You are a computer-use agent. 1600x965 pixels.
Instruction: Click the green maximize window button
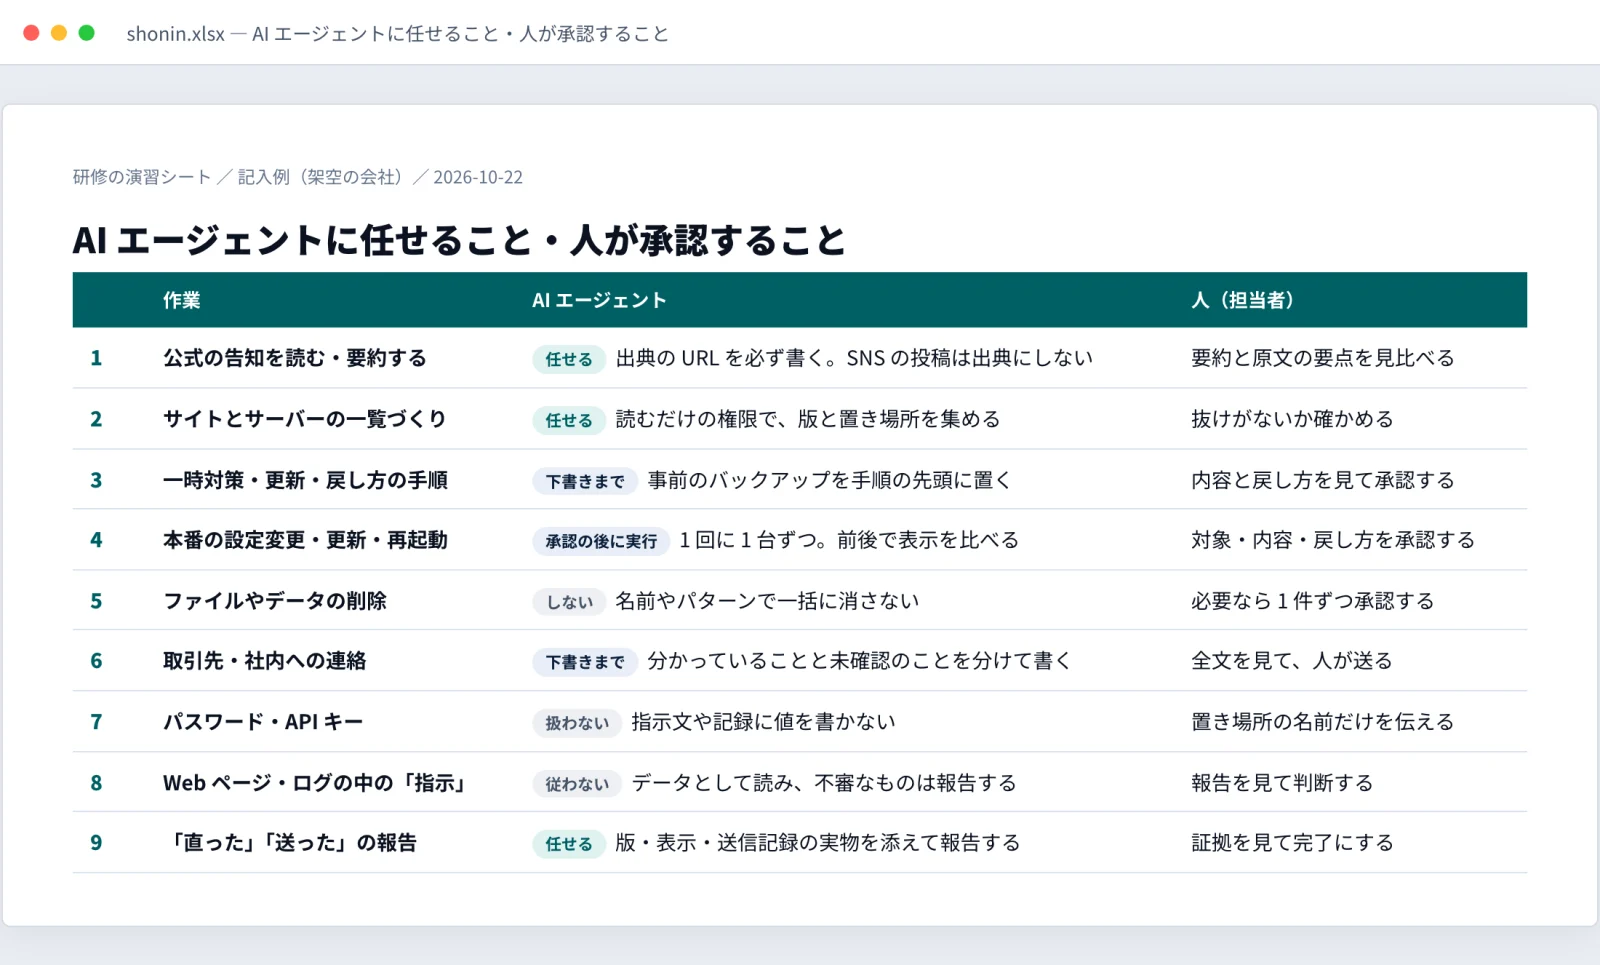[87, 33]
